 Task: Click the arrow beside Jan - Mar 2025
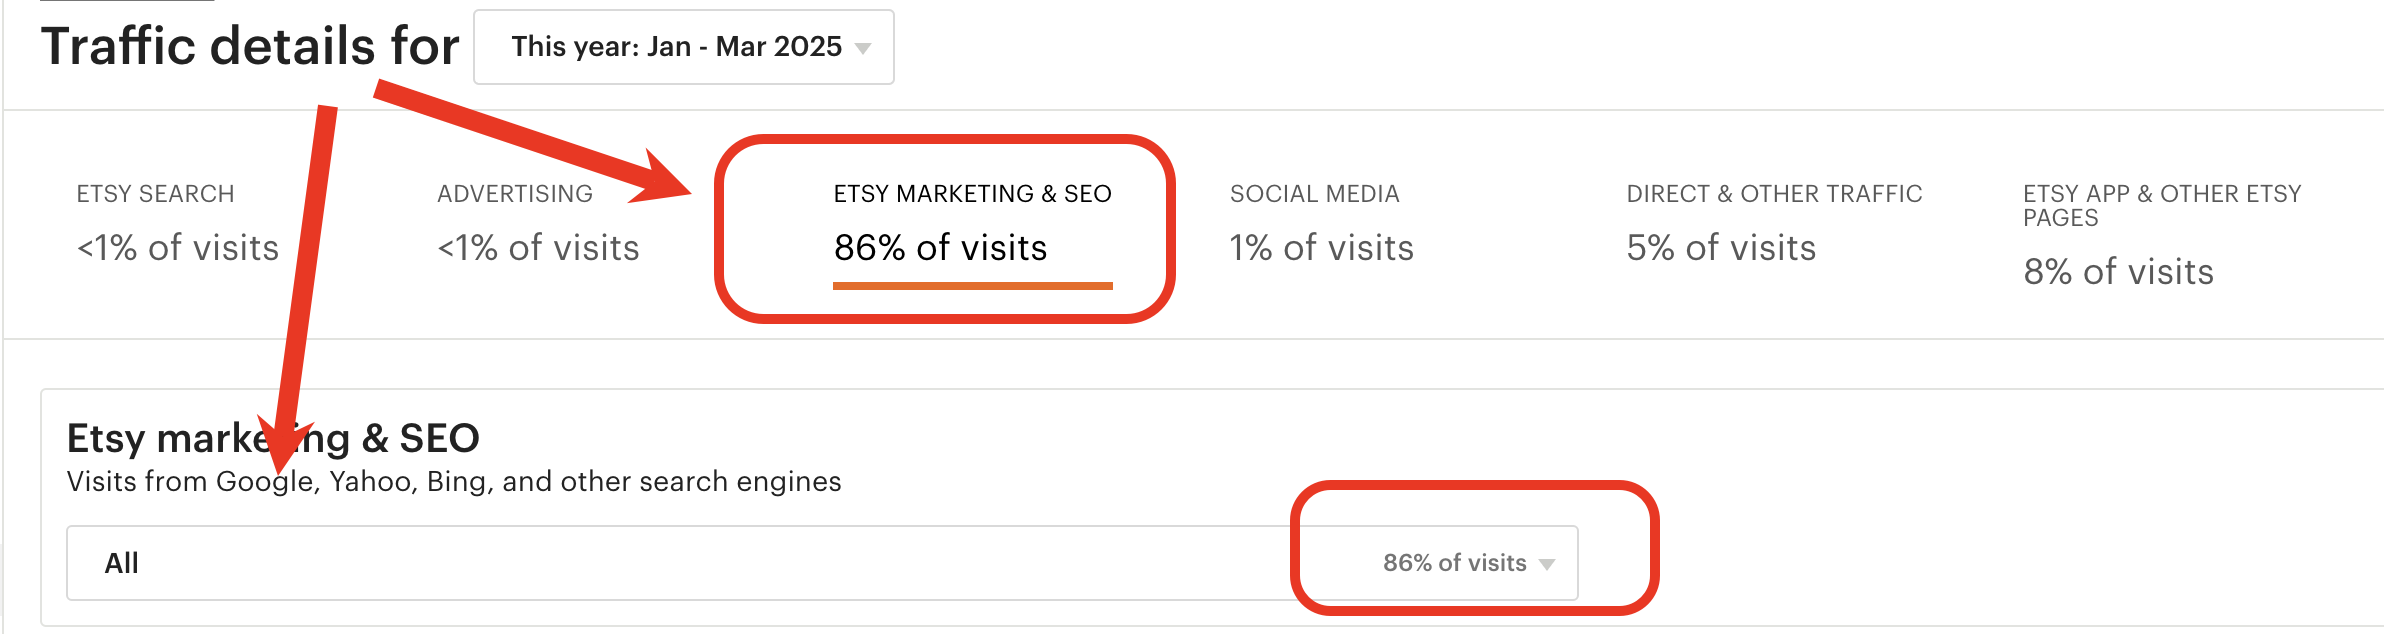click(863, 48)
